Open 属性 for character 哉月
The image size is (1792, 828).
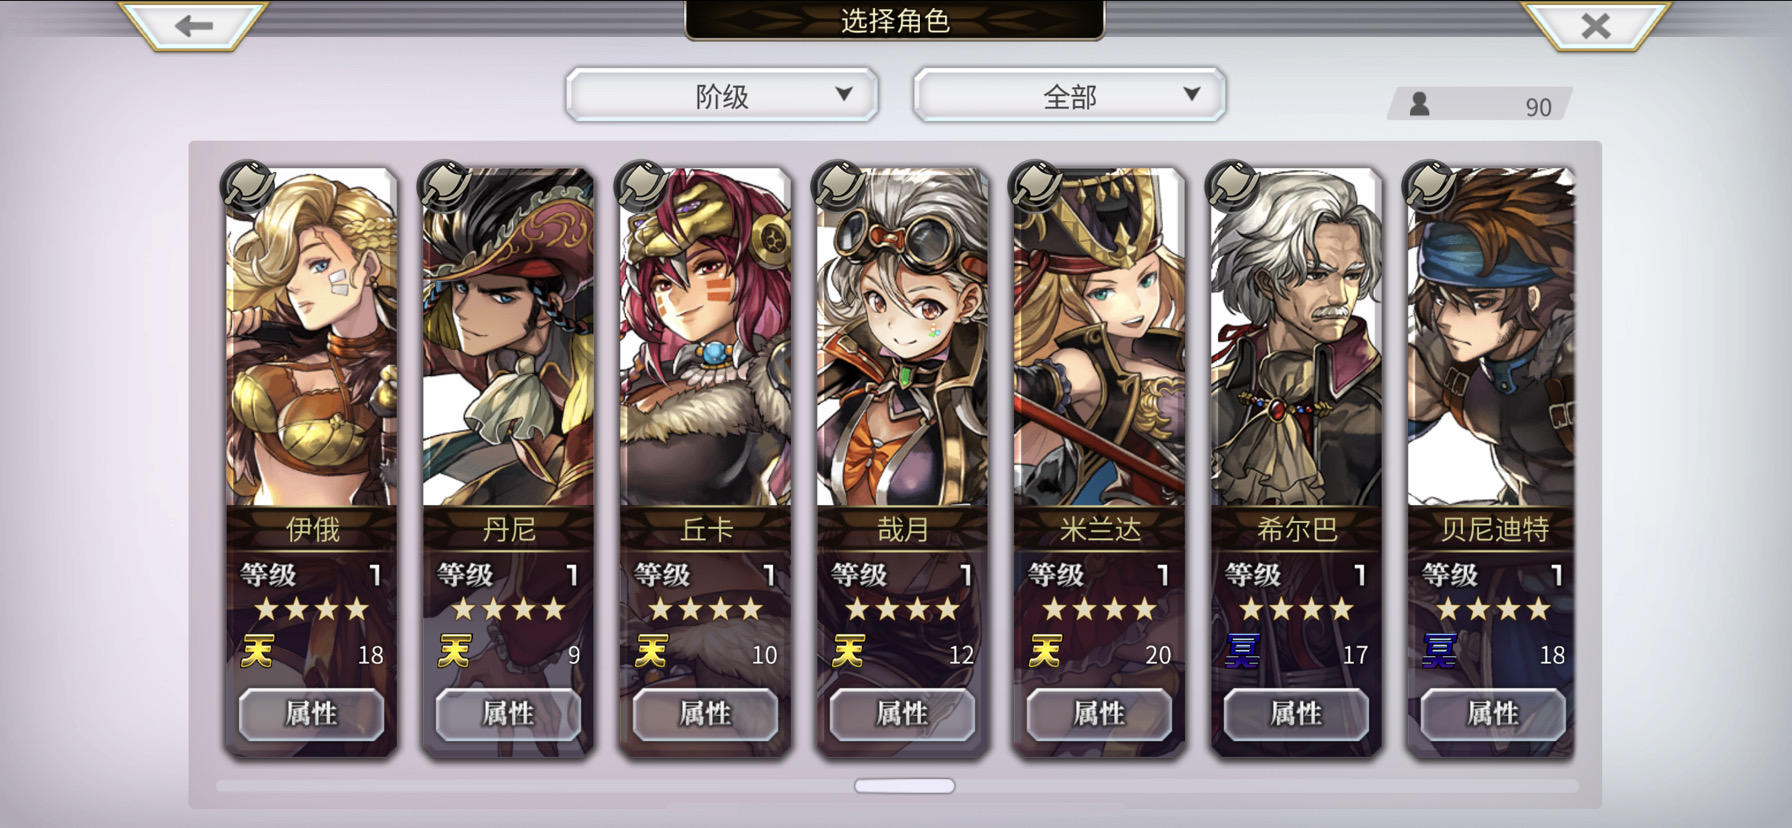coord(902,714)
